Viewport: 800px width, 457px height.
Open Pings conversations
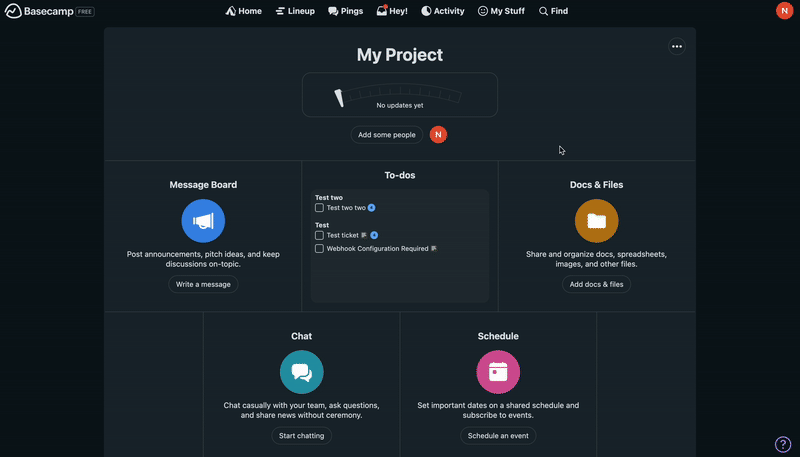(345, 11)
